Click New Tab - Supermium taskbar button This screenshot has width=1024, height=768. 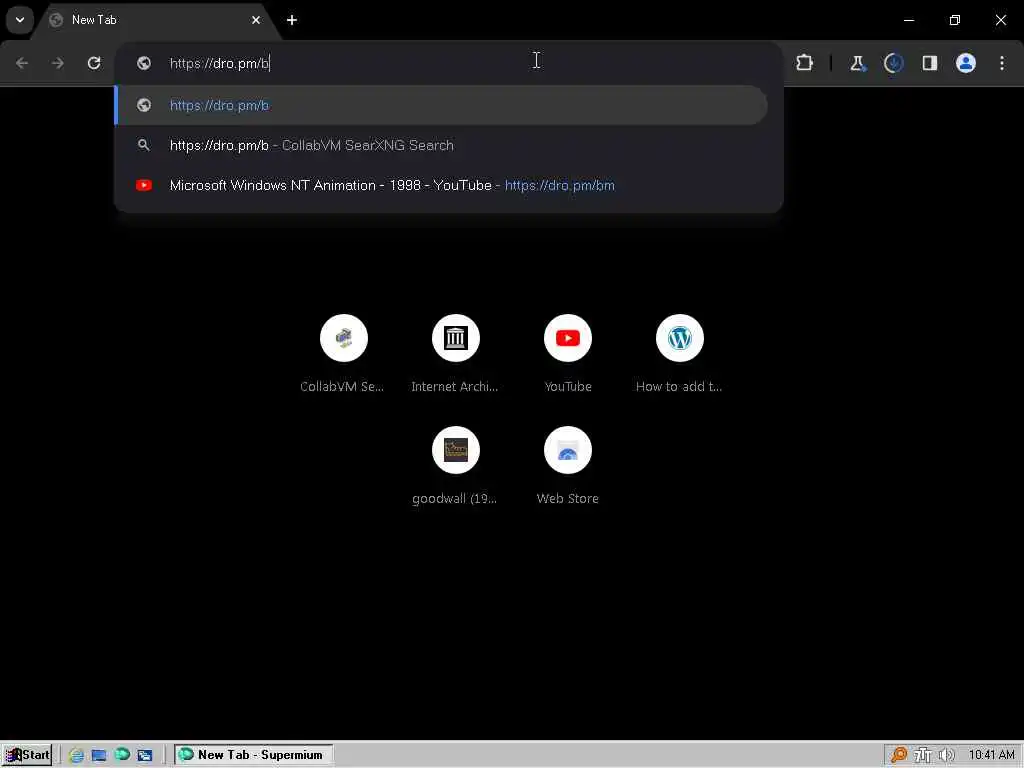[x=253, y=755]
